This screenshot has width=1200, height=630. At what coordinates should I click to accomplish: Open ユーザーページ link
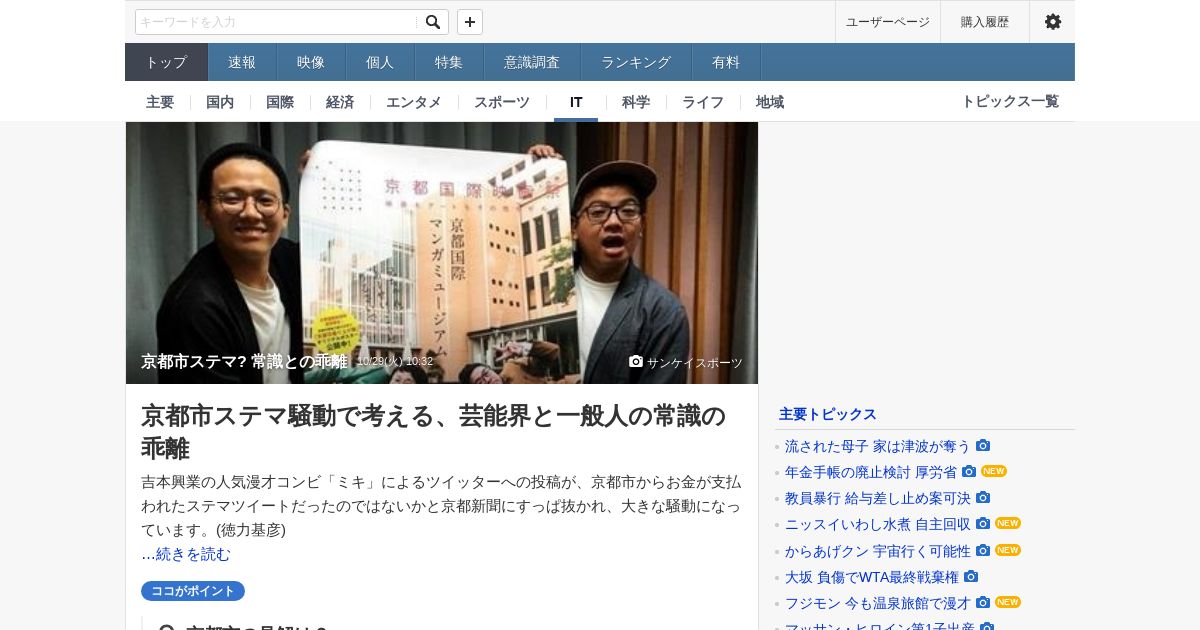coord(888,22)
